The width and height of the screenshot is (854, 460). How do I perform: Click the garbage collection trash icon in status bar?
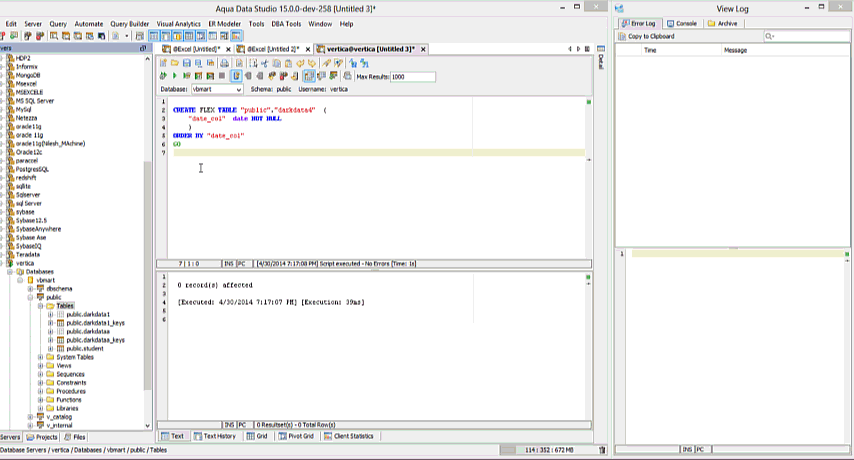click(602, 450)
